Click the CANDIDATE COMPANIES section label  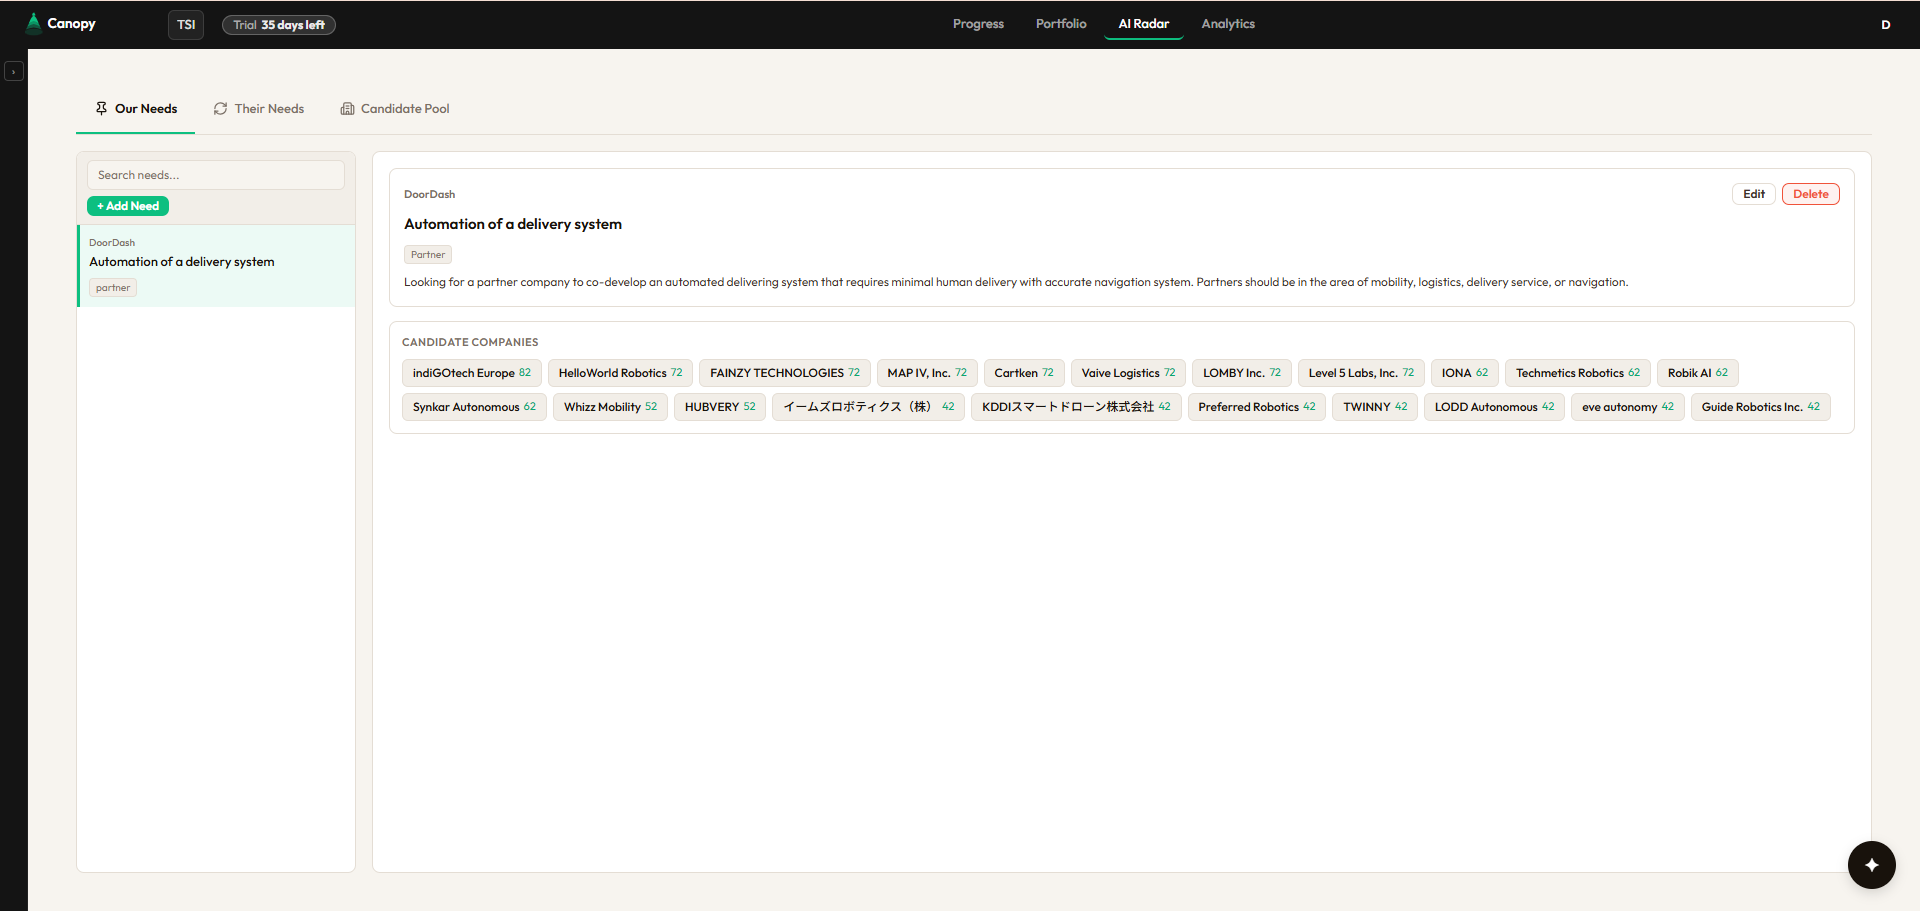(470, 342)
